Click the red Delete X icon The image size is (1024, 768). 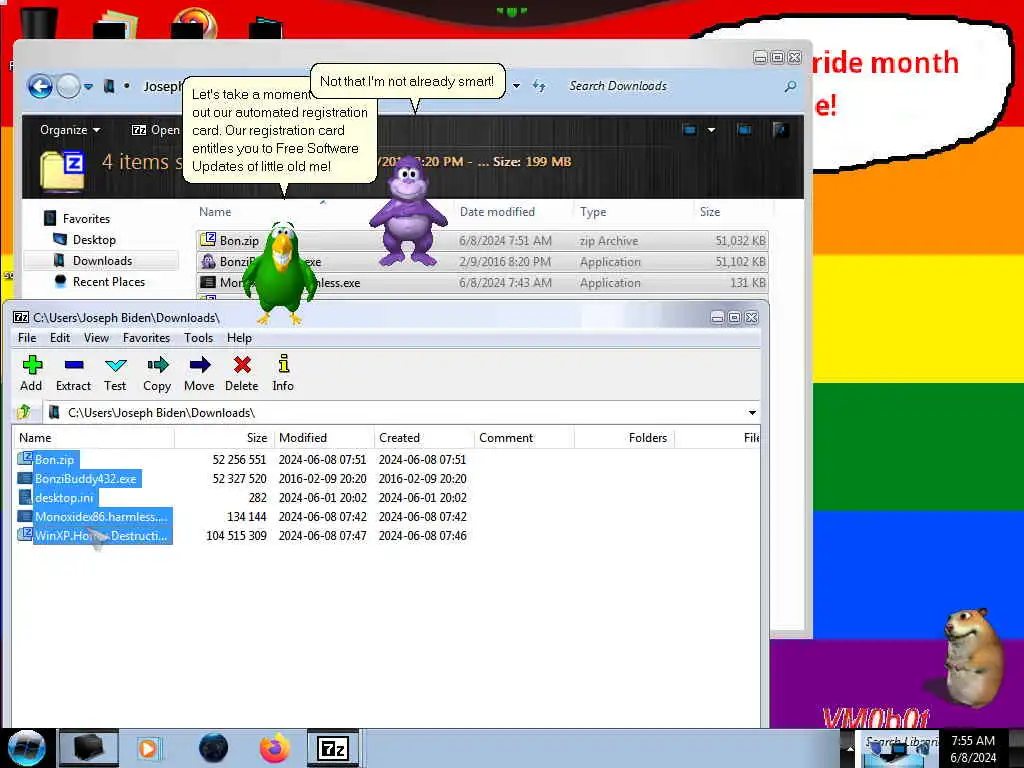(x=242, y=364)
